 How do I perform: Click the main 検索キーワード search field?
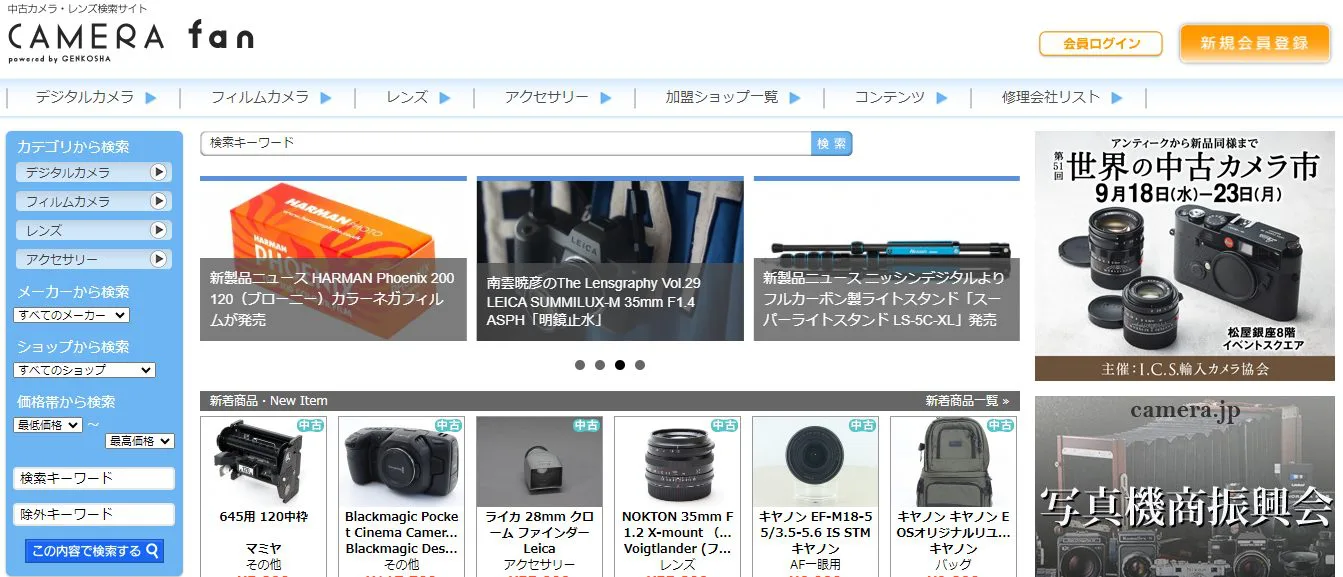[505, 144]
